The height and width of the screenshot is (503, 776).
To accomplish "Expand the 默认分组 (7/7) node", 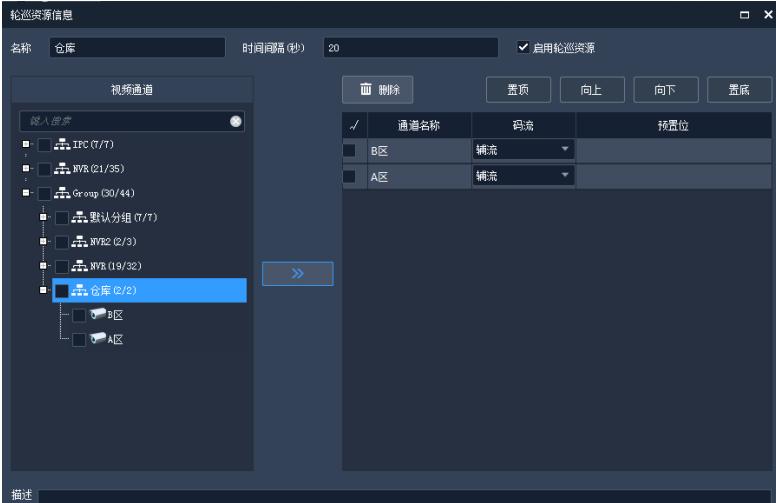I will 43,217.
